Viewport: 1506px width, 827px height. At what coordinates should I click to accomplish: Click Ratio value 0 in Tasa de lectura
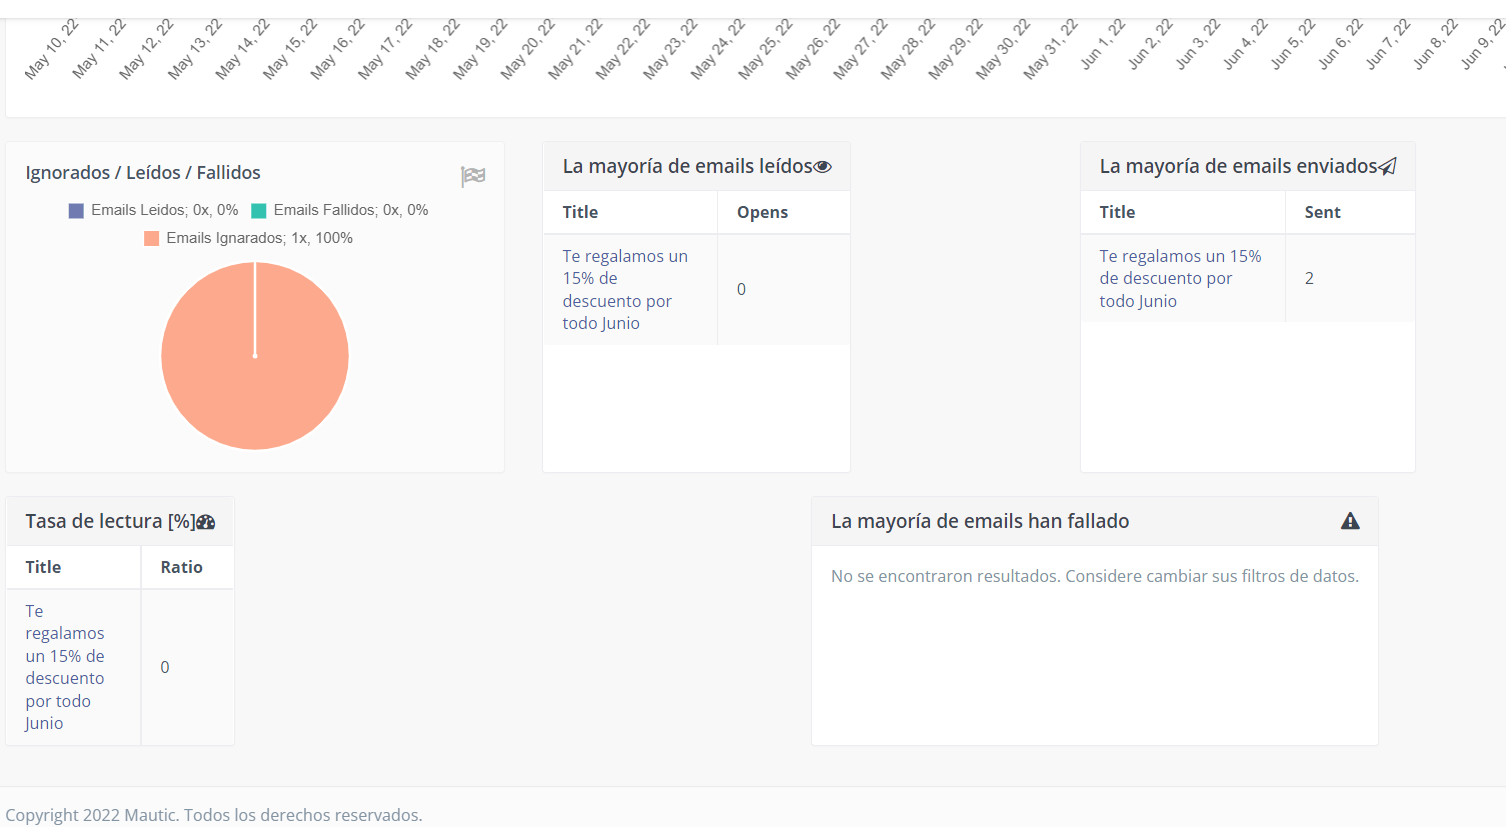click(x=165, y=667)
